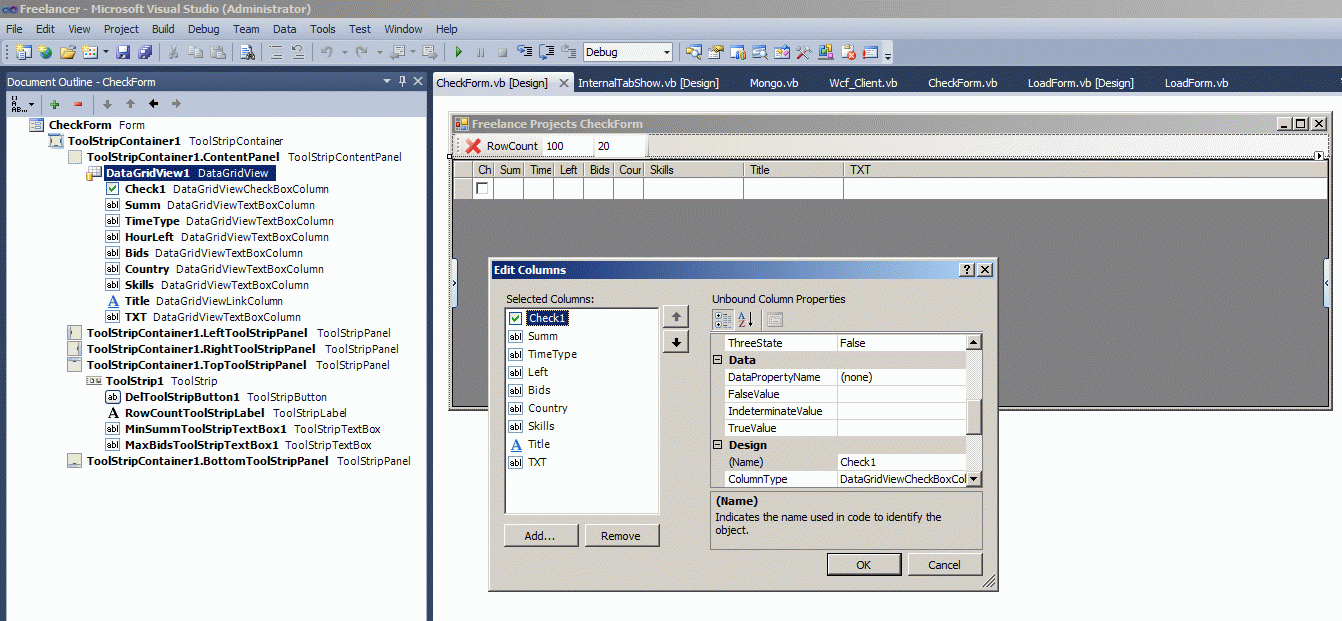Toggle auto-hide pin on Document Outline

tap(403, 82)
